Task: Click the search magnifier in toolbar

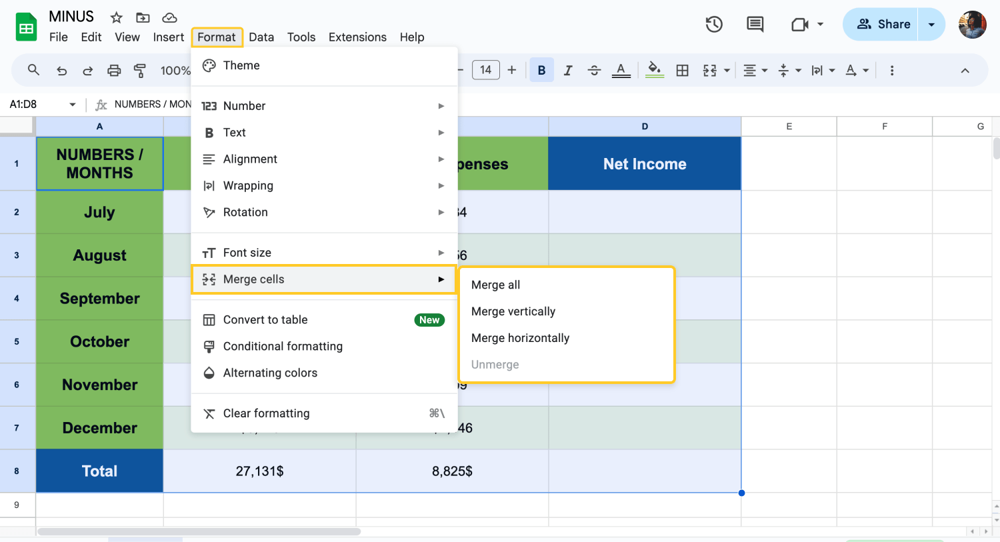Action: click(x=34, y=71)
